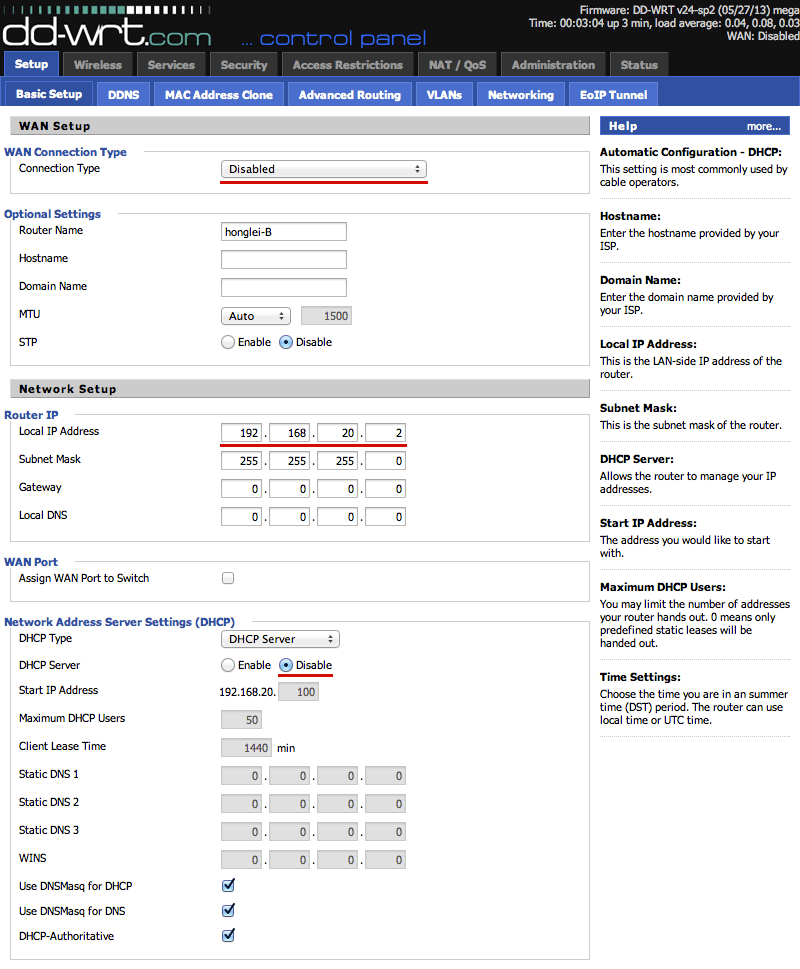This screenshot has width=800, height=969.
Task: Click Subnet Mask last octet field
Action: [x=385, y=460]
